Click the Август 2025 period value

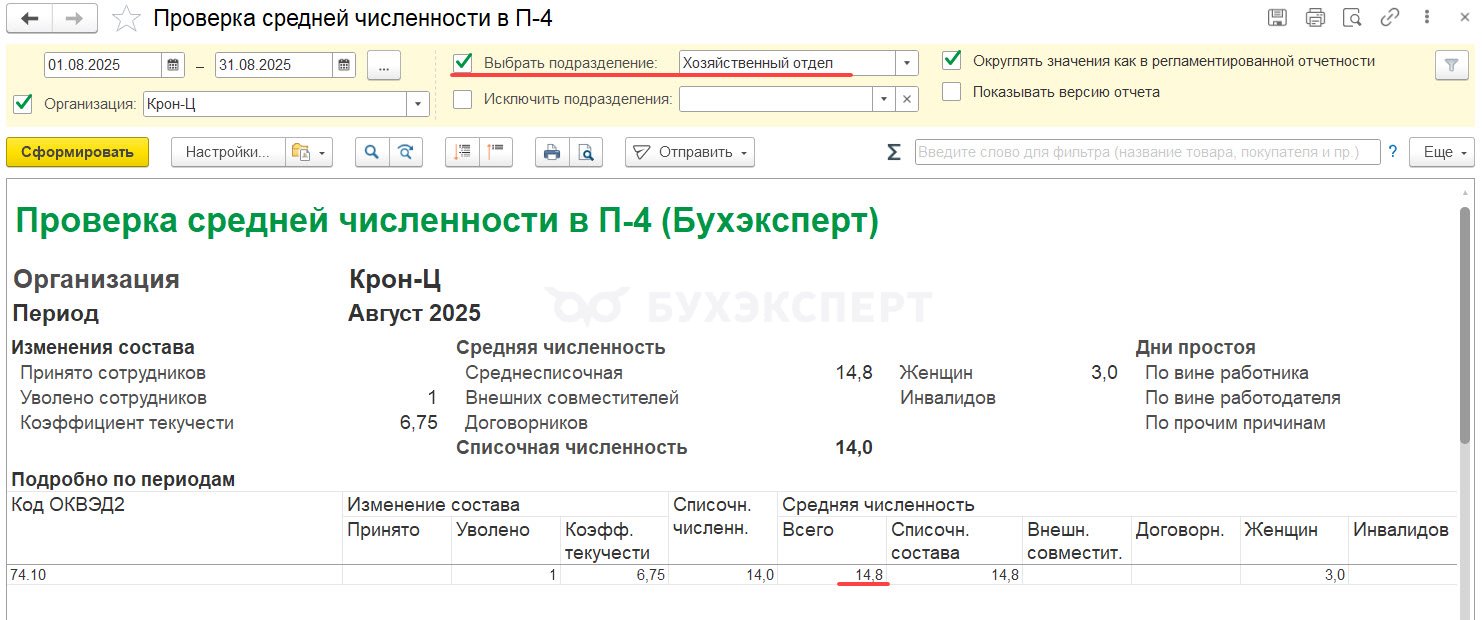[x=415, y=313]
